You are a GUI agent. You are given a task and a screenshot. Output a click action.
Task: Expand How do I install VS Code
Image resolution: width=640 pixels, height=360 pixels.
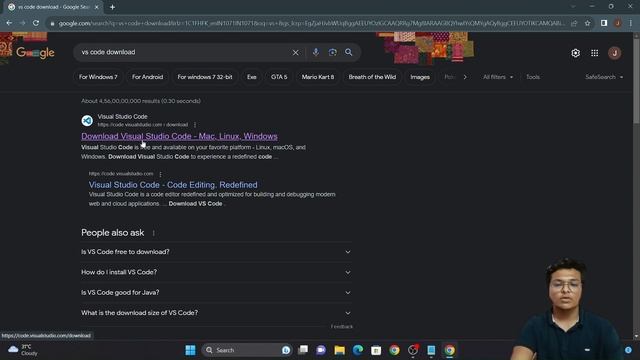216,272
